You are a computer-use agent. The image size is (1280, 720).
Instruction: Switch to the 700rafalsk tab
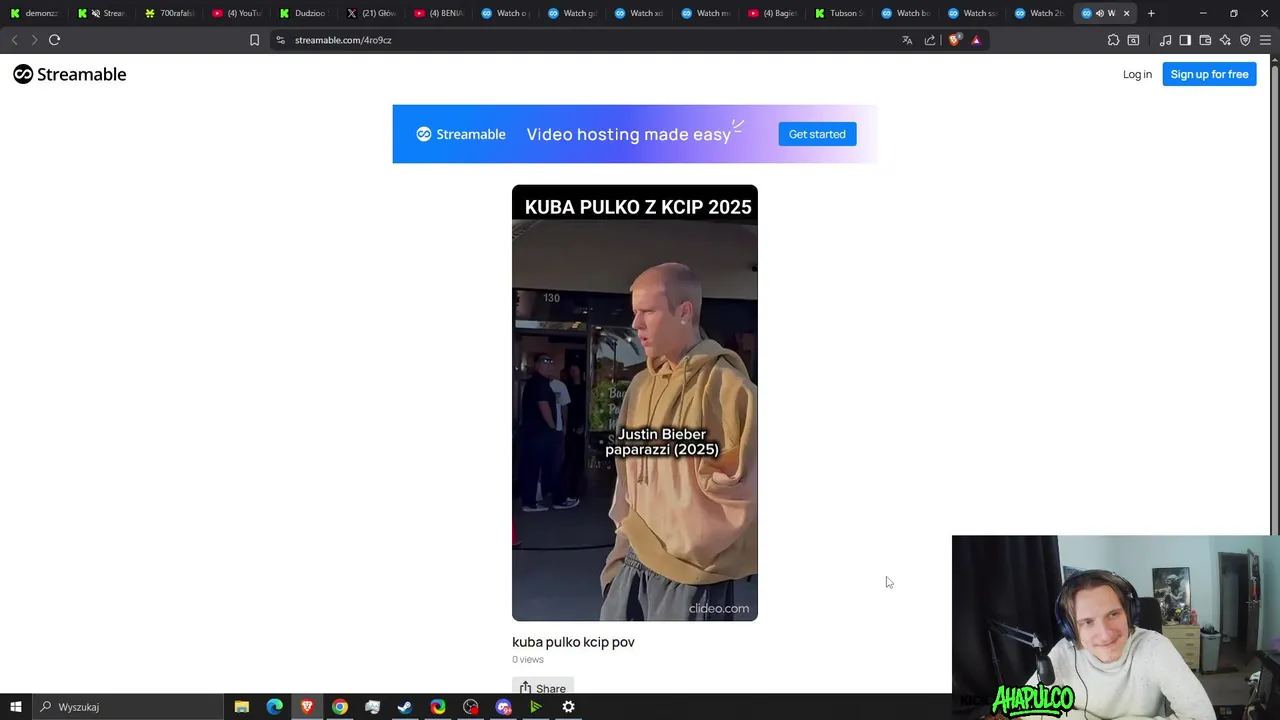point(169,13)
